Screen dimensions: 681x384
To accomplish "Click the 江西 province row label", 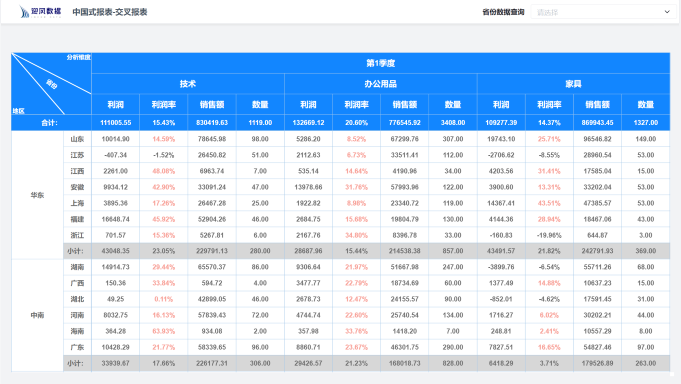I will pyautogui.click(x=77, y=171).
